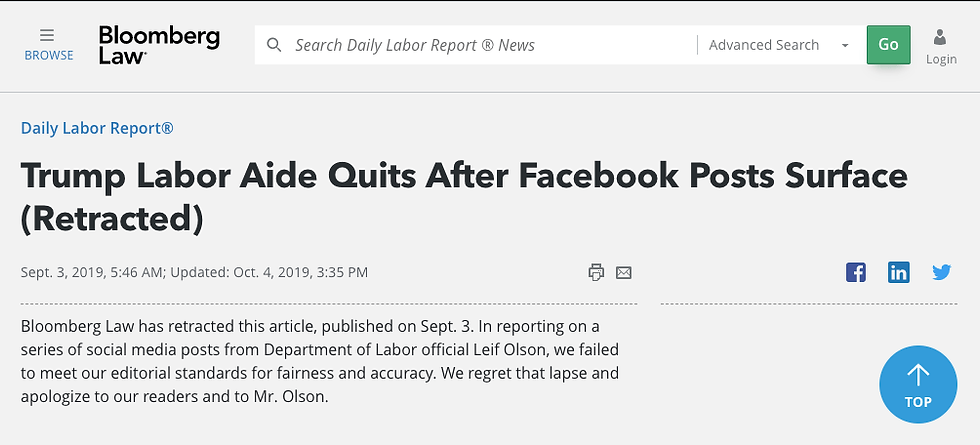Click the Sept. 3, 2019 timestamp line
Screen dimensions: 980x445
(x=194, y=272)
